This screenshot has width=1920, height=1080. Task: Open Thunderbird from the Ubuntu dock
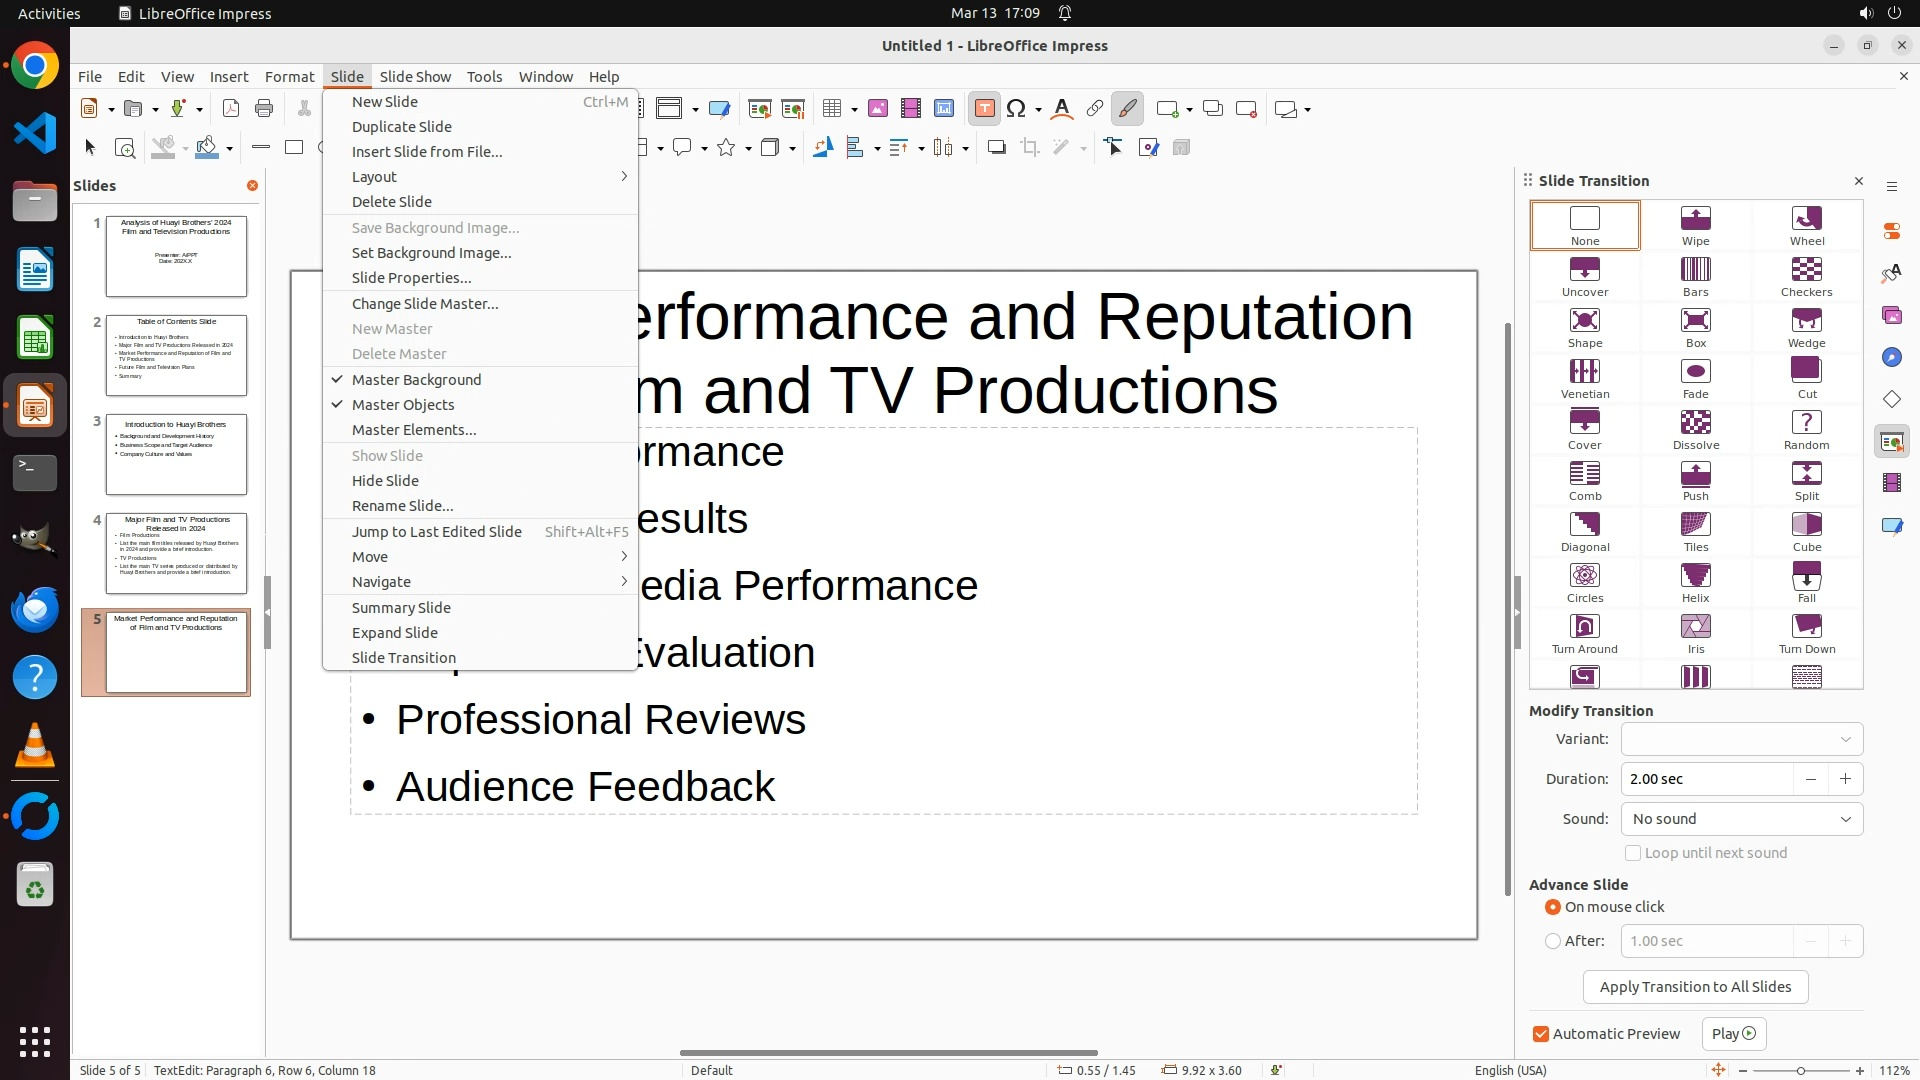(x=35, y=609)
